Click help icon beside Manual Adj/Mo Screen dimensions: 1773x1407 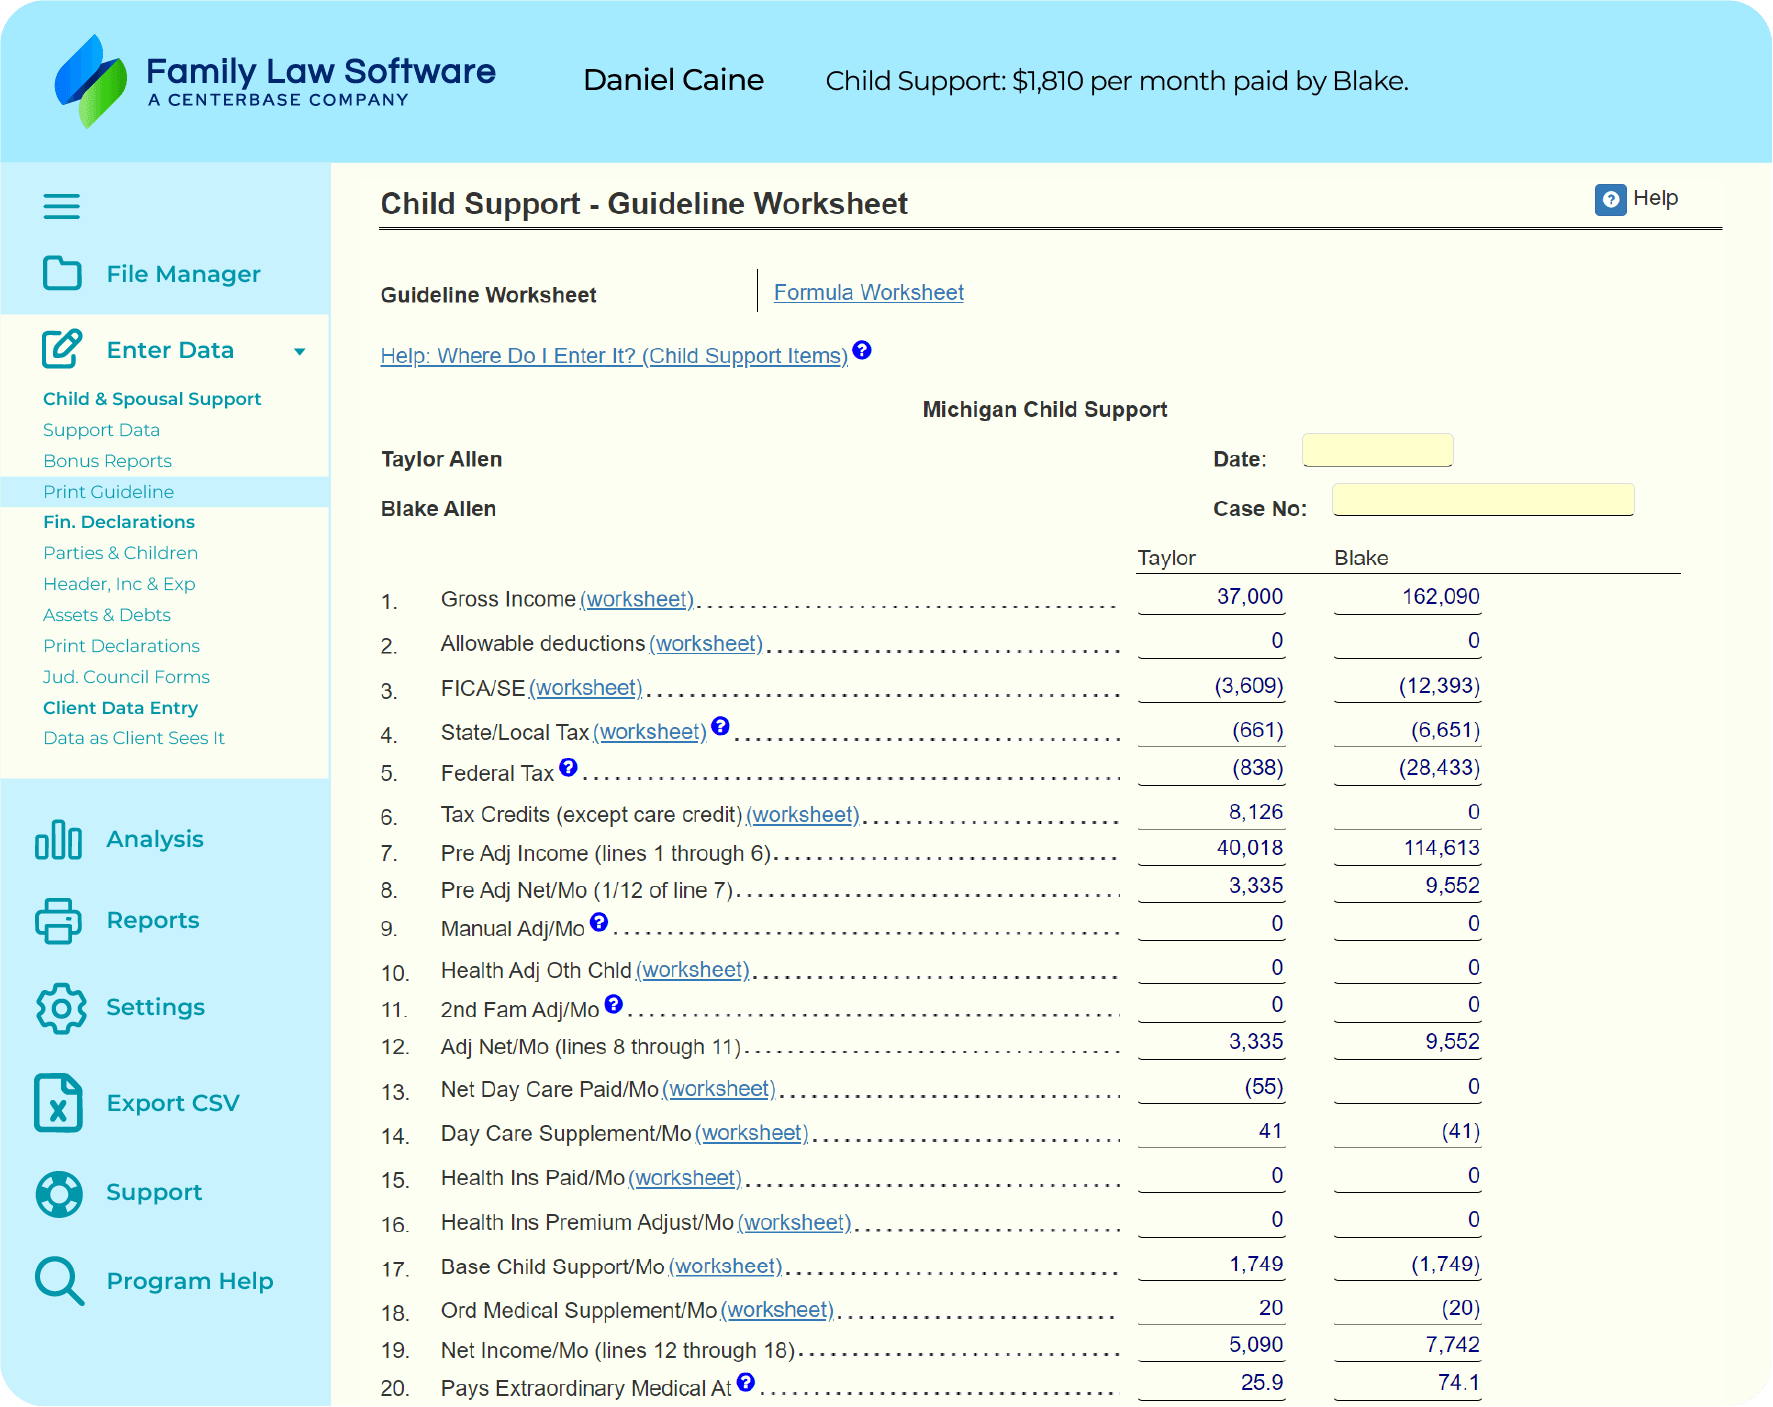click(599, 922)
